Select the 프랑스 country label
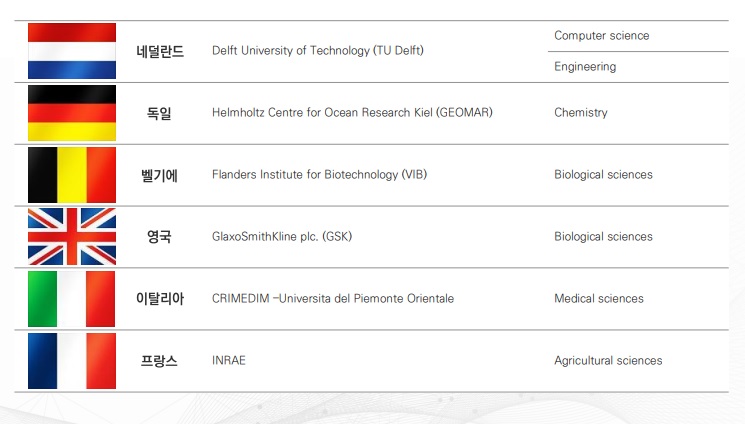The width and height of the screenshot is (745, 424). click(159, 360)
